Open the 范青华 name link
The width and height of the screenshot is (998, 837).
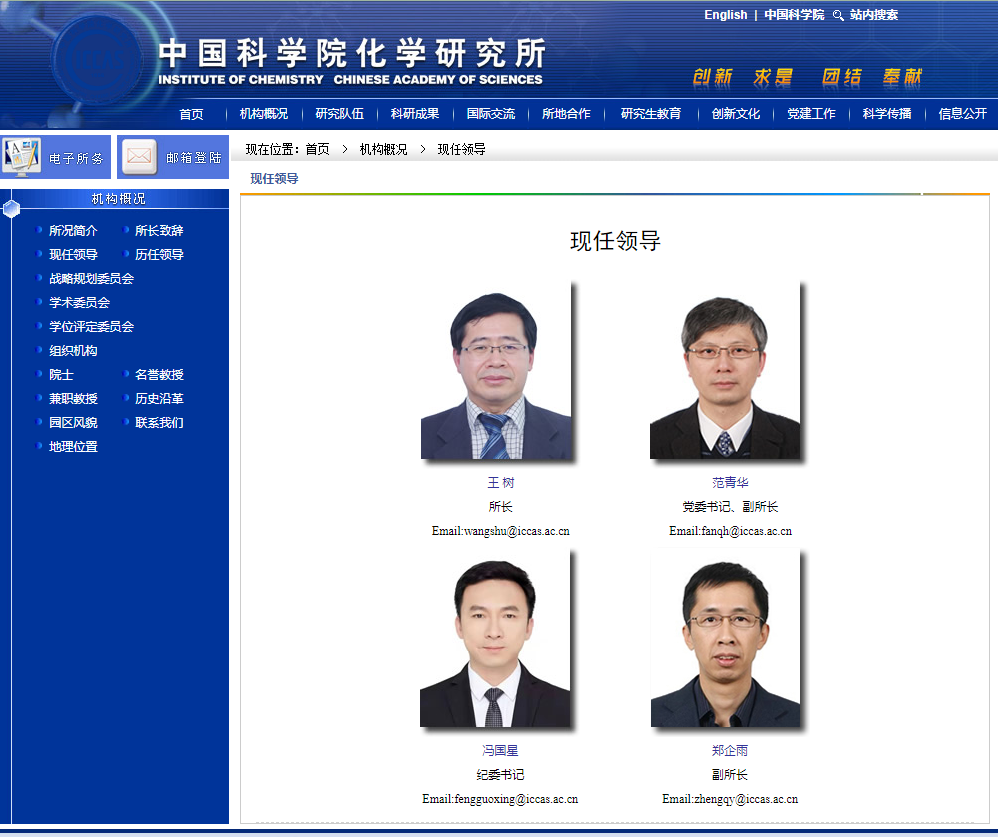point(730,483)
